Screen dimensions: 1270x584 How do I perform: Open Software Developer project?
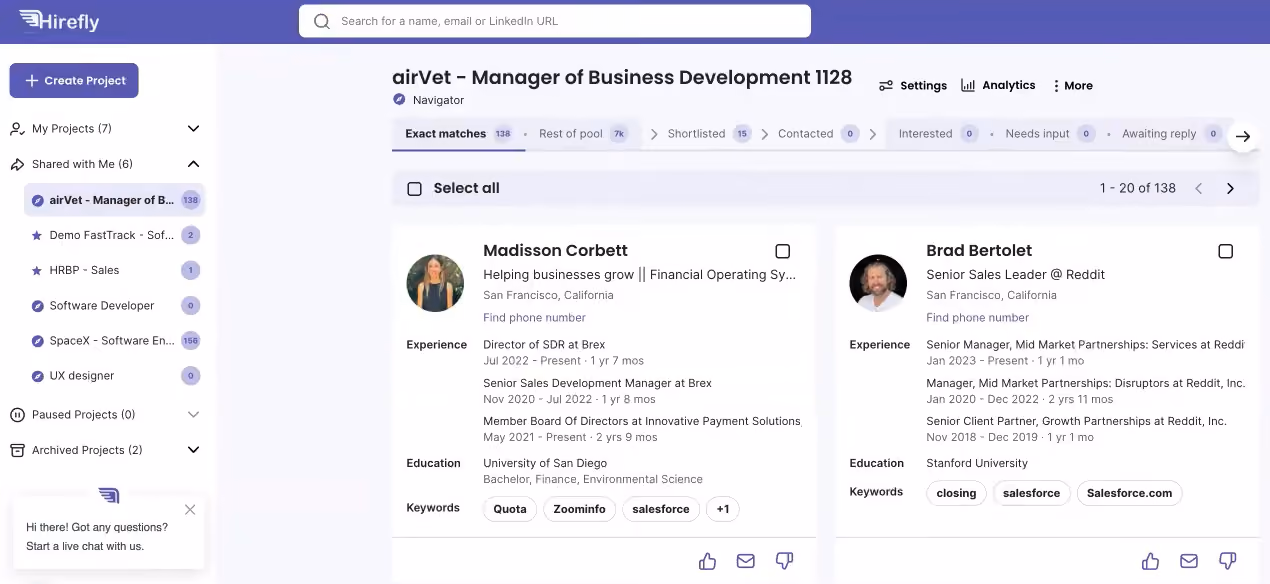(x=114, y=305)
